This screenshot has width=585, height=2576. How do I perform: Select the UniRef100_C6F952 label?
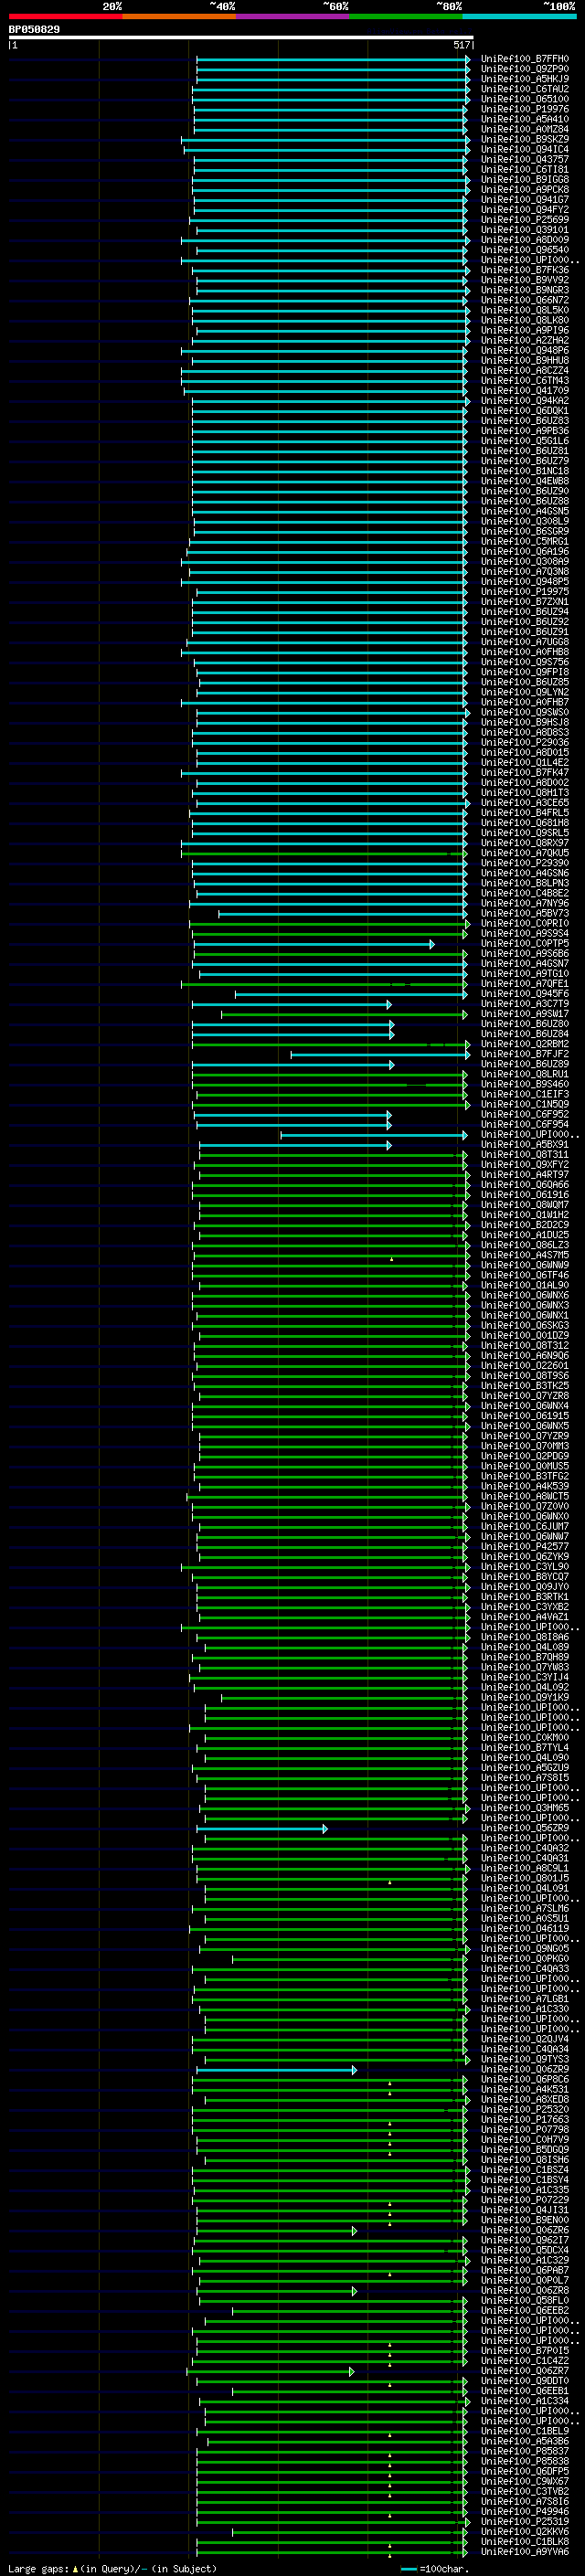coord(524,1114)
